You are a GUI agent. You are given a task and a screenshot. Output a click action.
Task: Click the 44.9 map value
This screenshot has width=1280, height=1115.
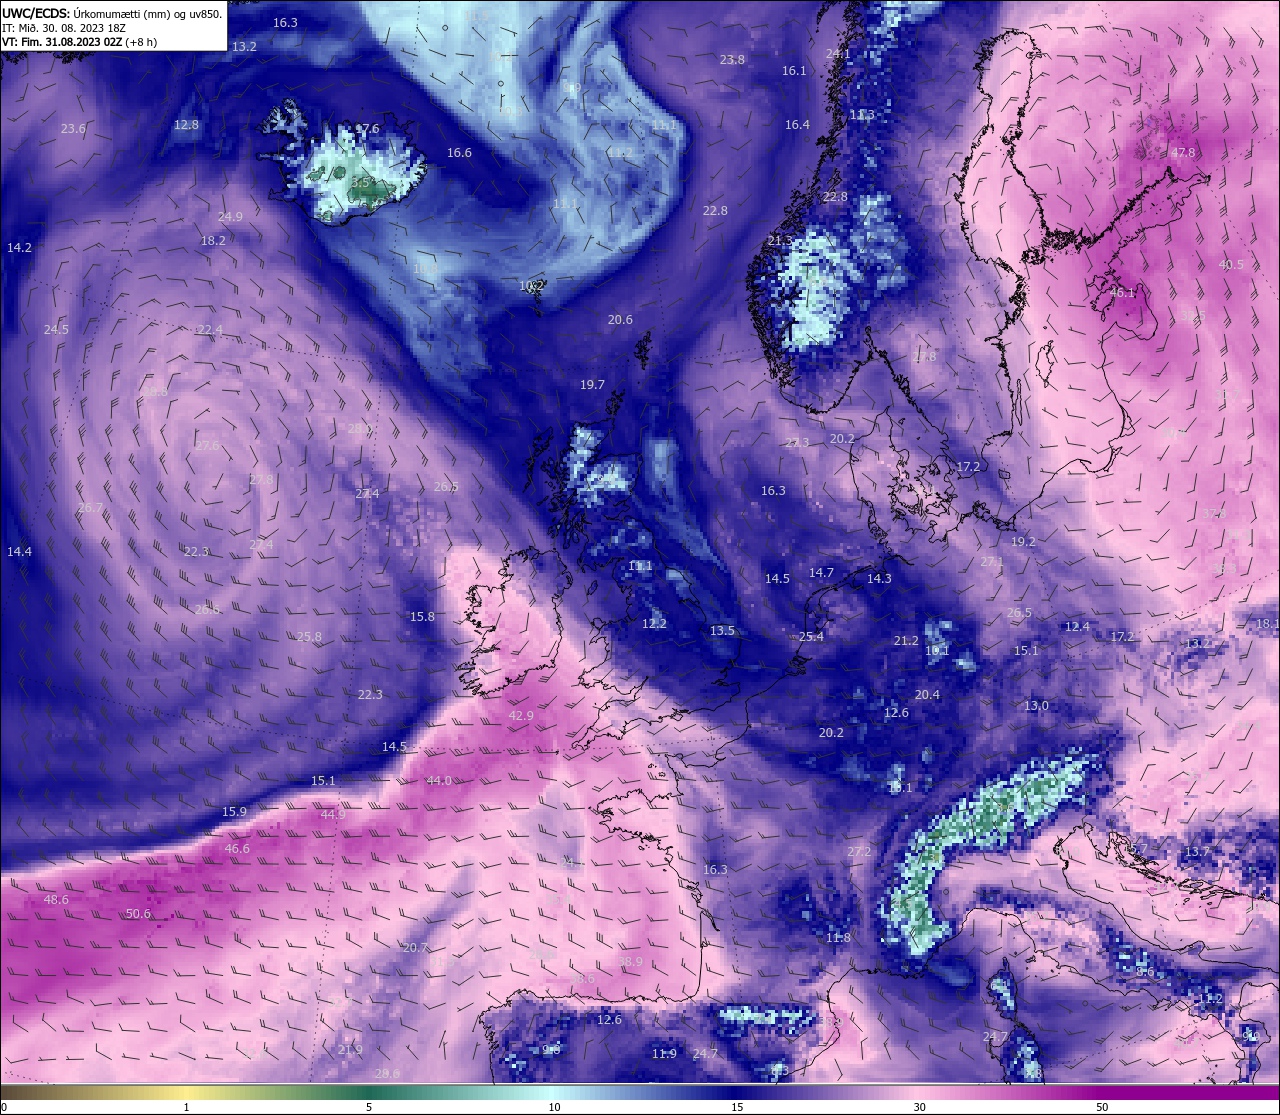pyautogui.click(x=333, y=815)
